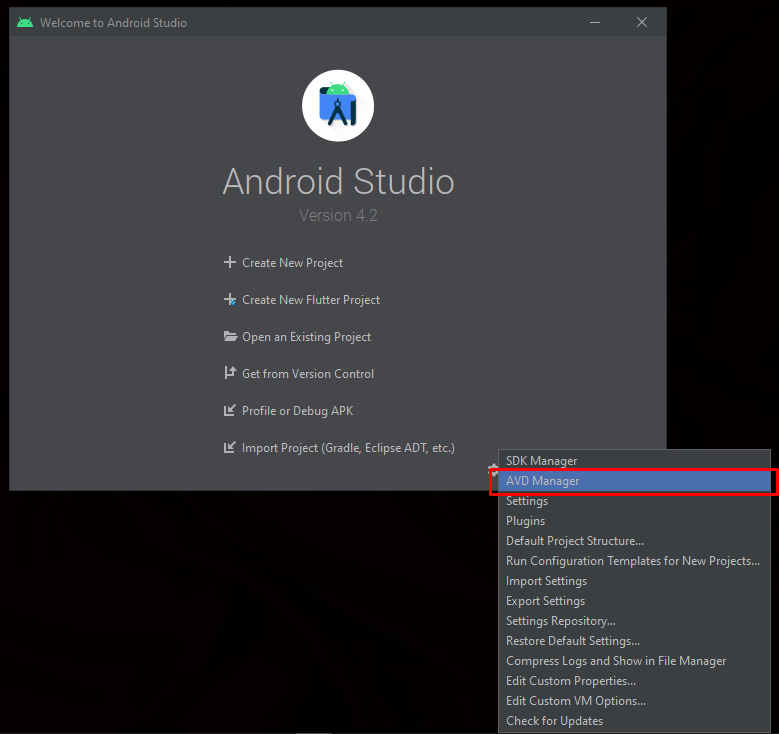Select Check for Updates
The height and width of the screenshot is (734, 779).
[634, 721]
